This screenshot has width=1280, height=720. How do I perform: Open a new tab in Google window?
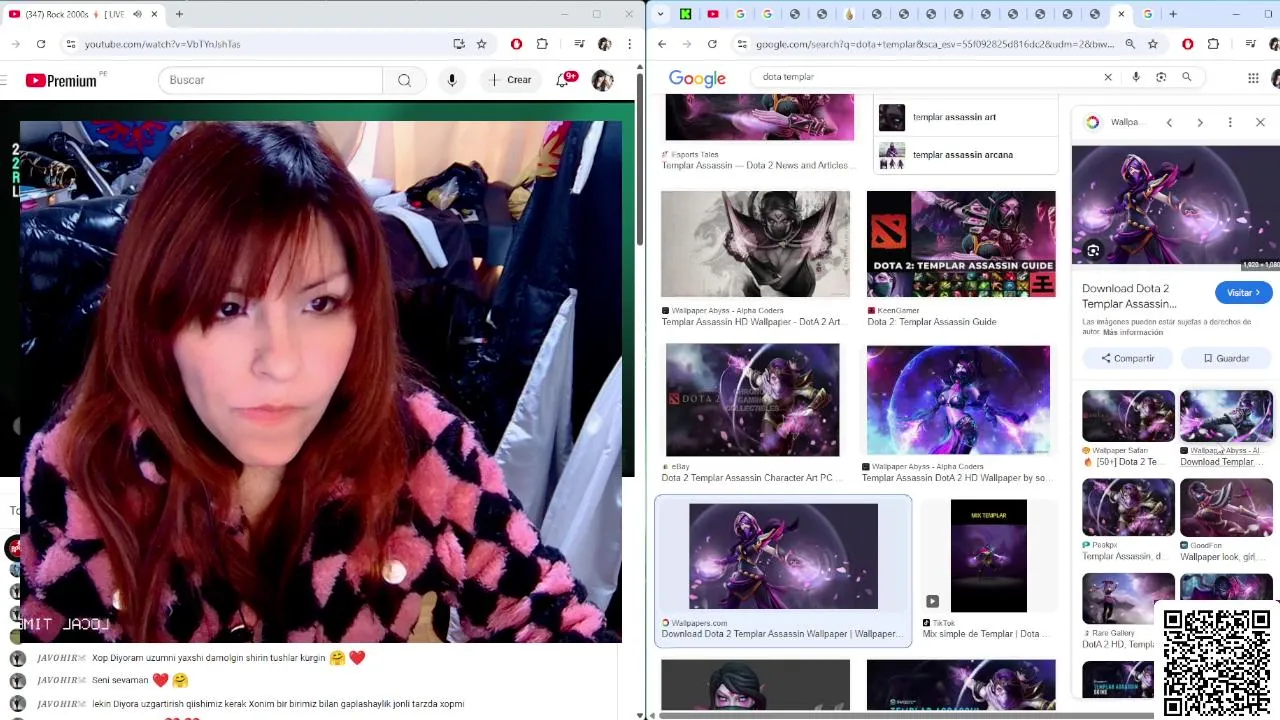1173,14
